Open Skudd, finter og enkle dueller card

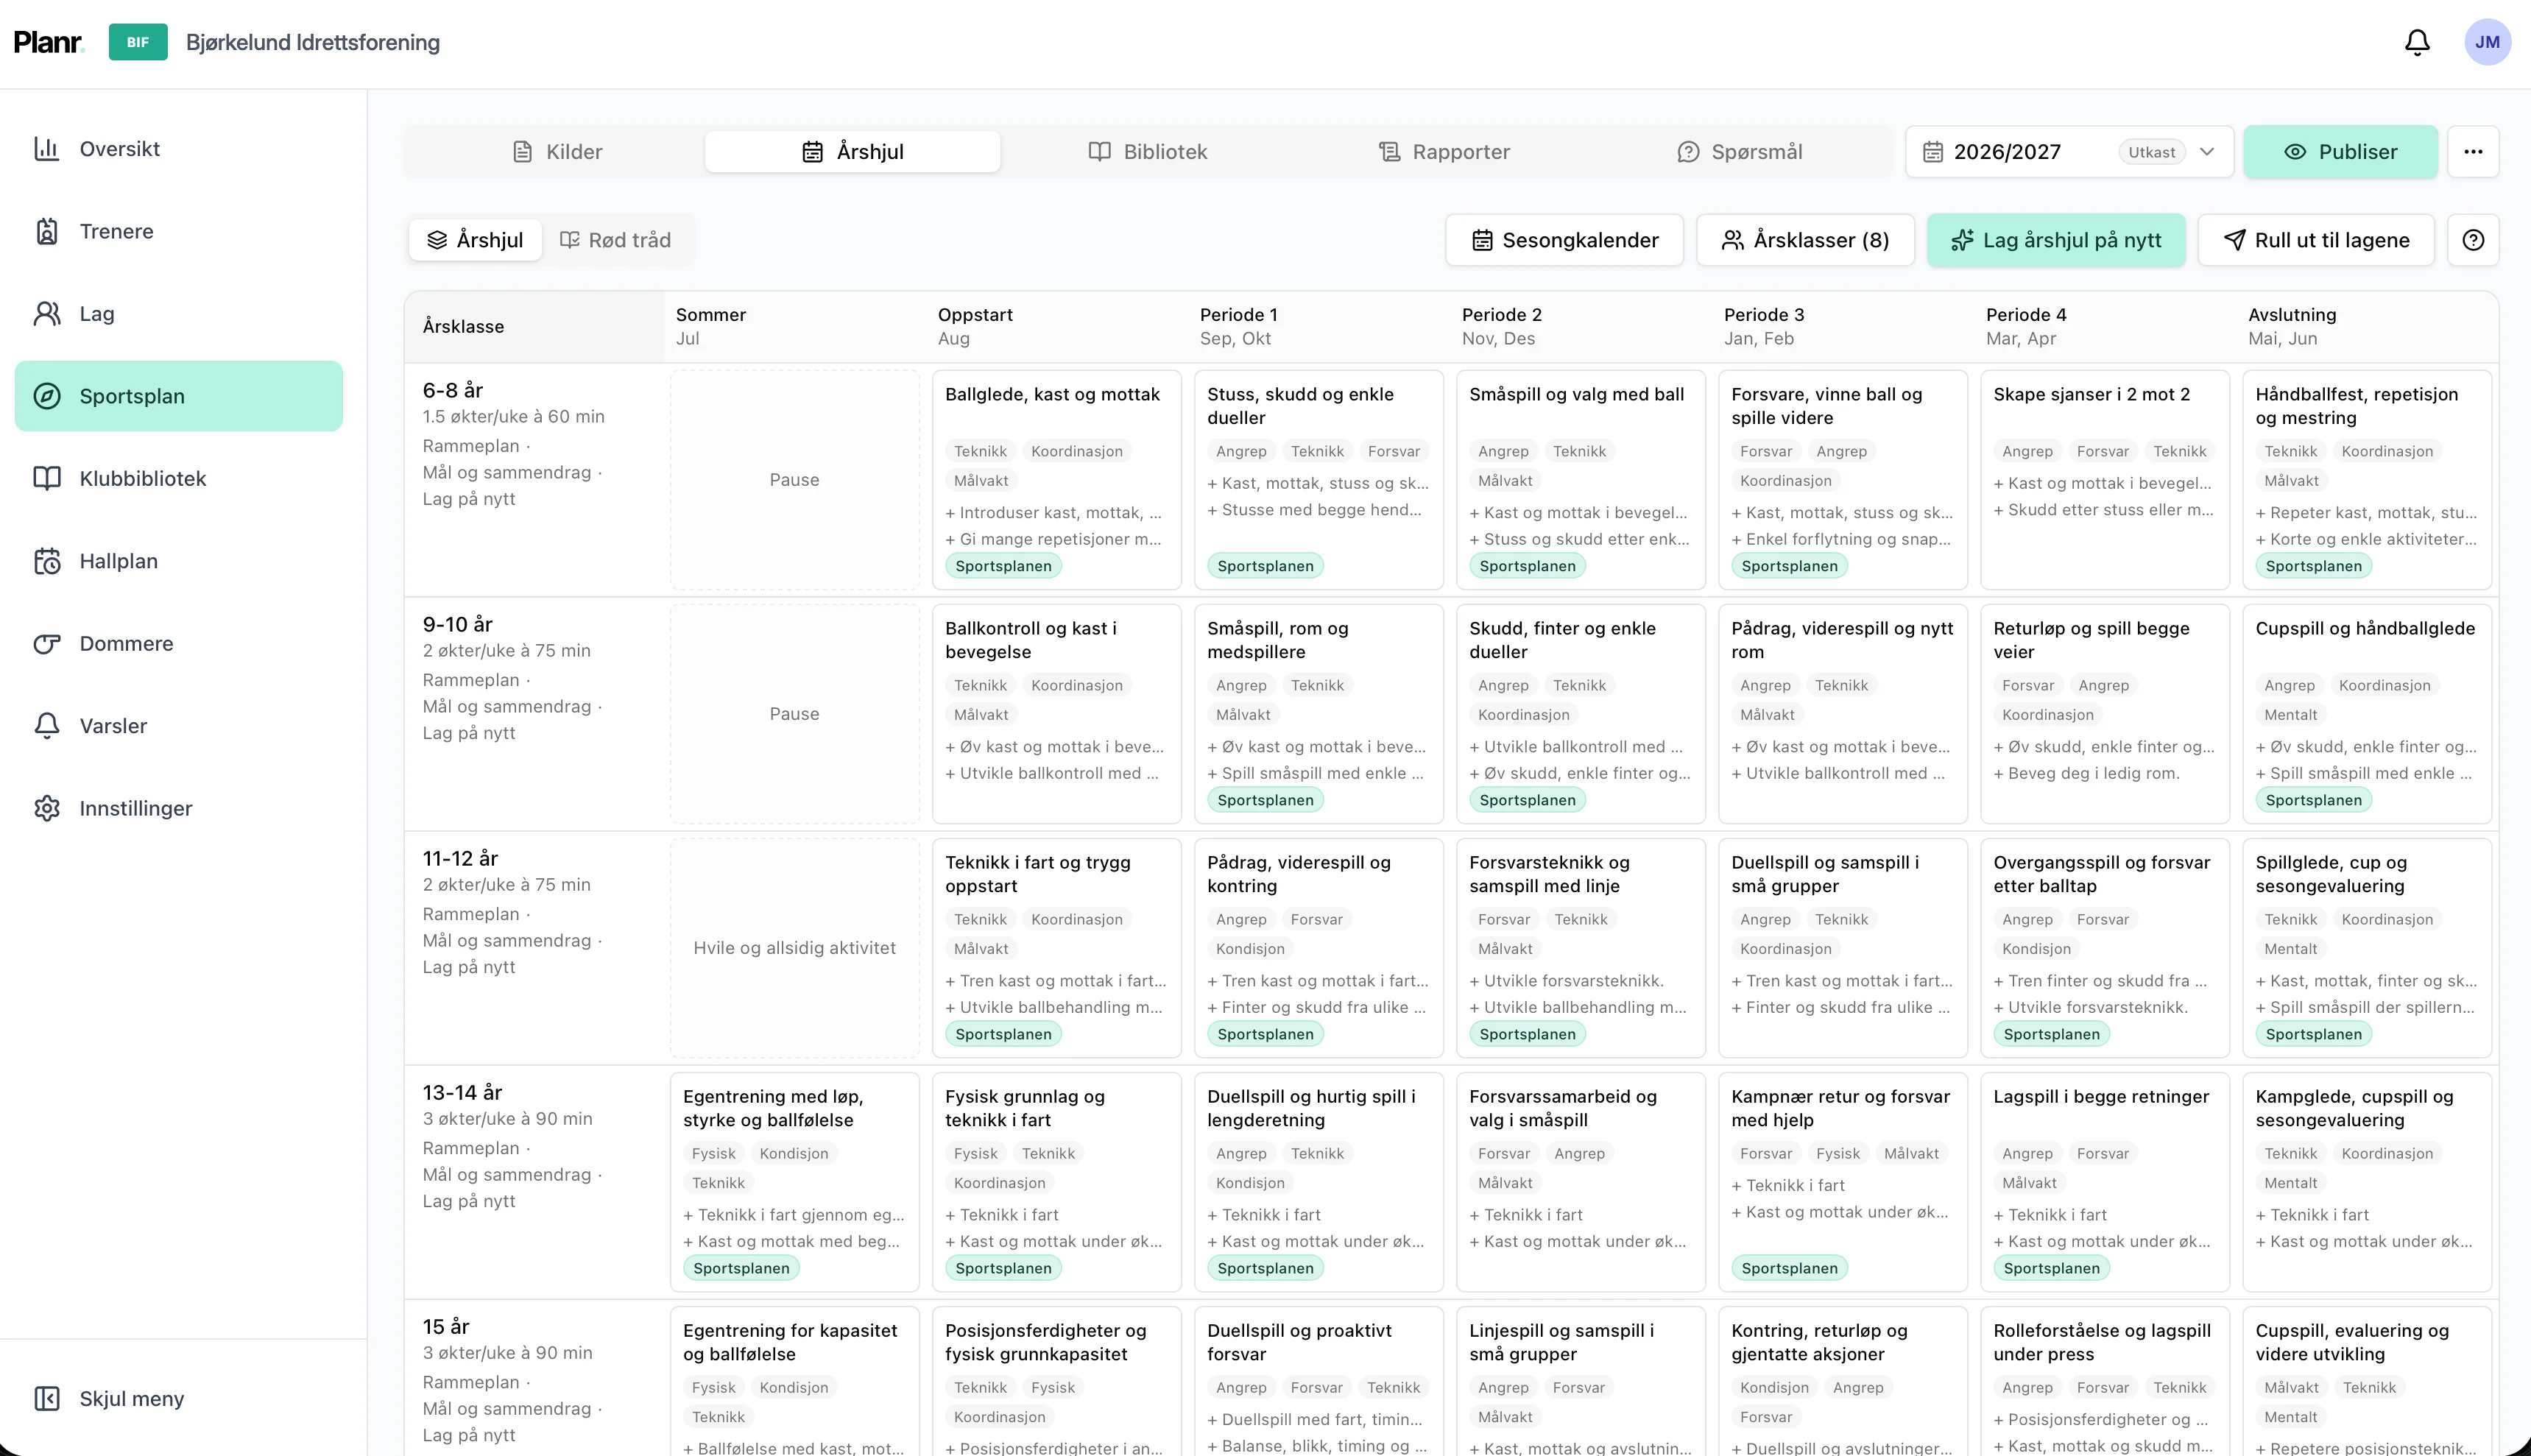click(1580, 714)
